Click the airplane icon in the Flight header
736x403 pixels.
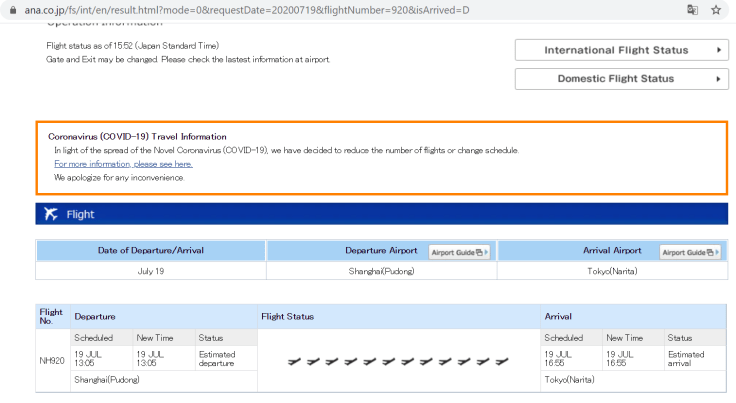[x=50, y=214]
